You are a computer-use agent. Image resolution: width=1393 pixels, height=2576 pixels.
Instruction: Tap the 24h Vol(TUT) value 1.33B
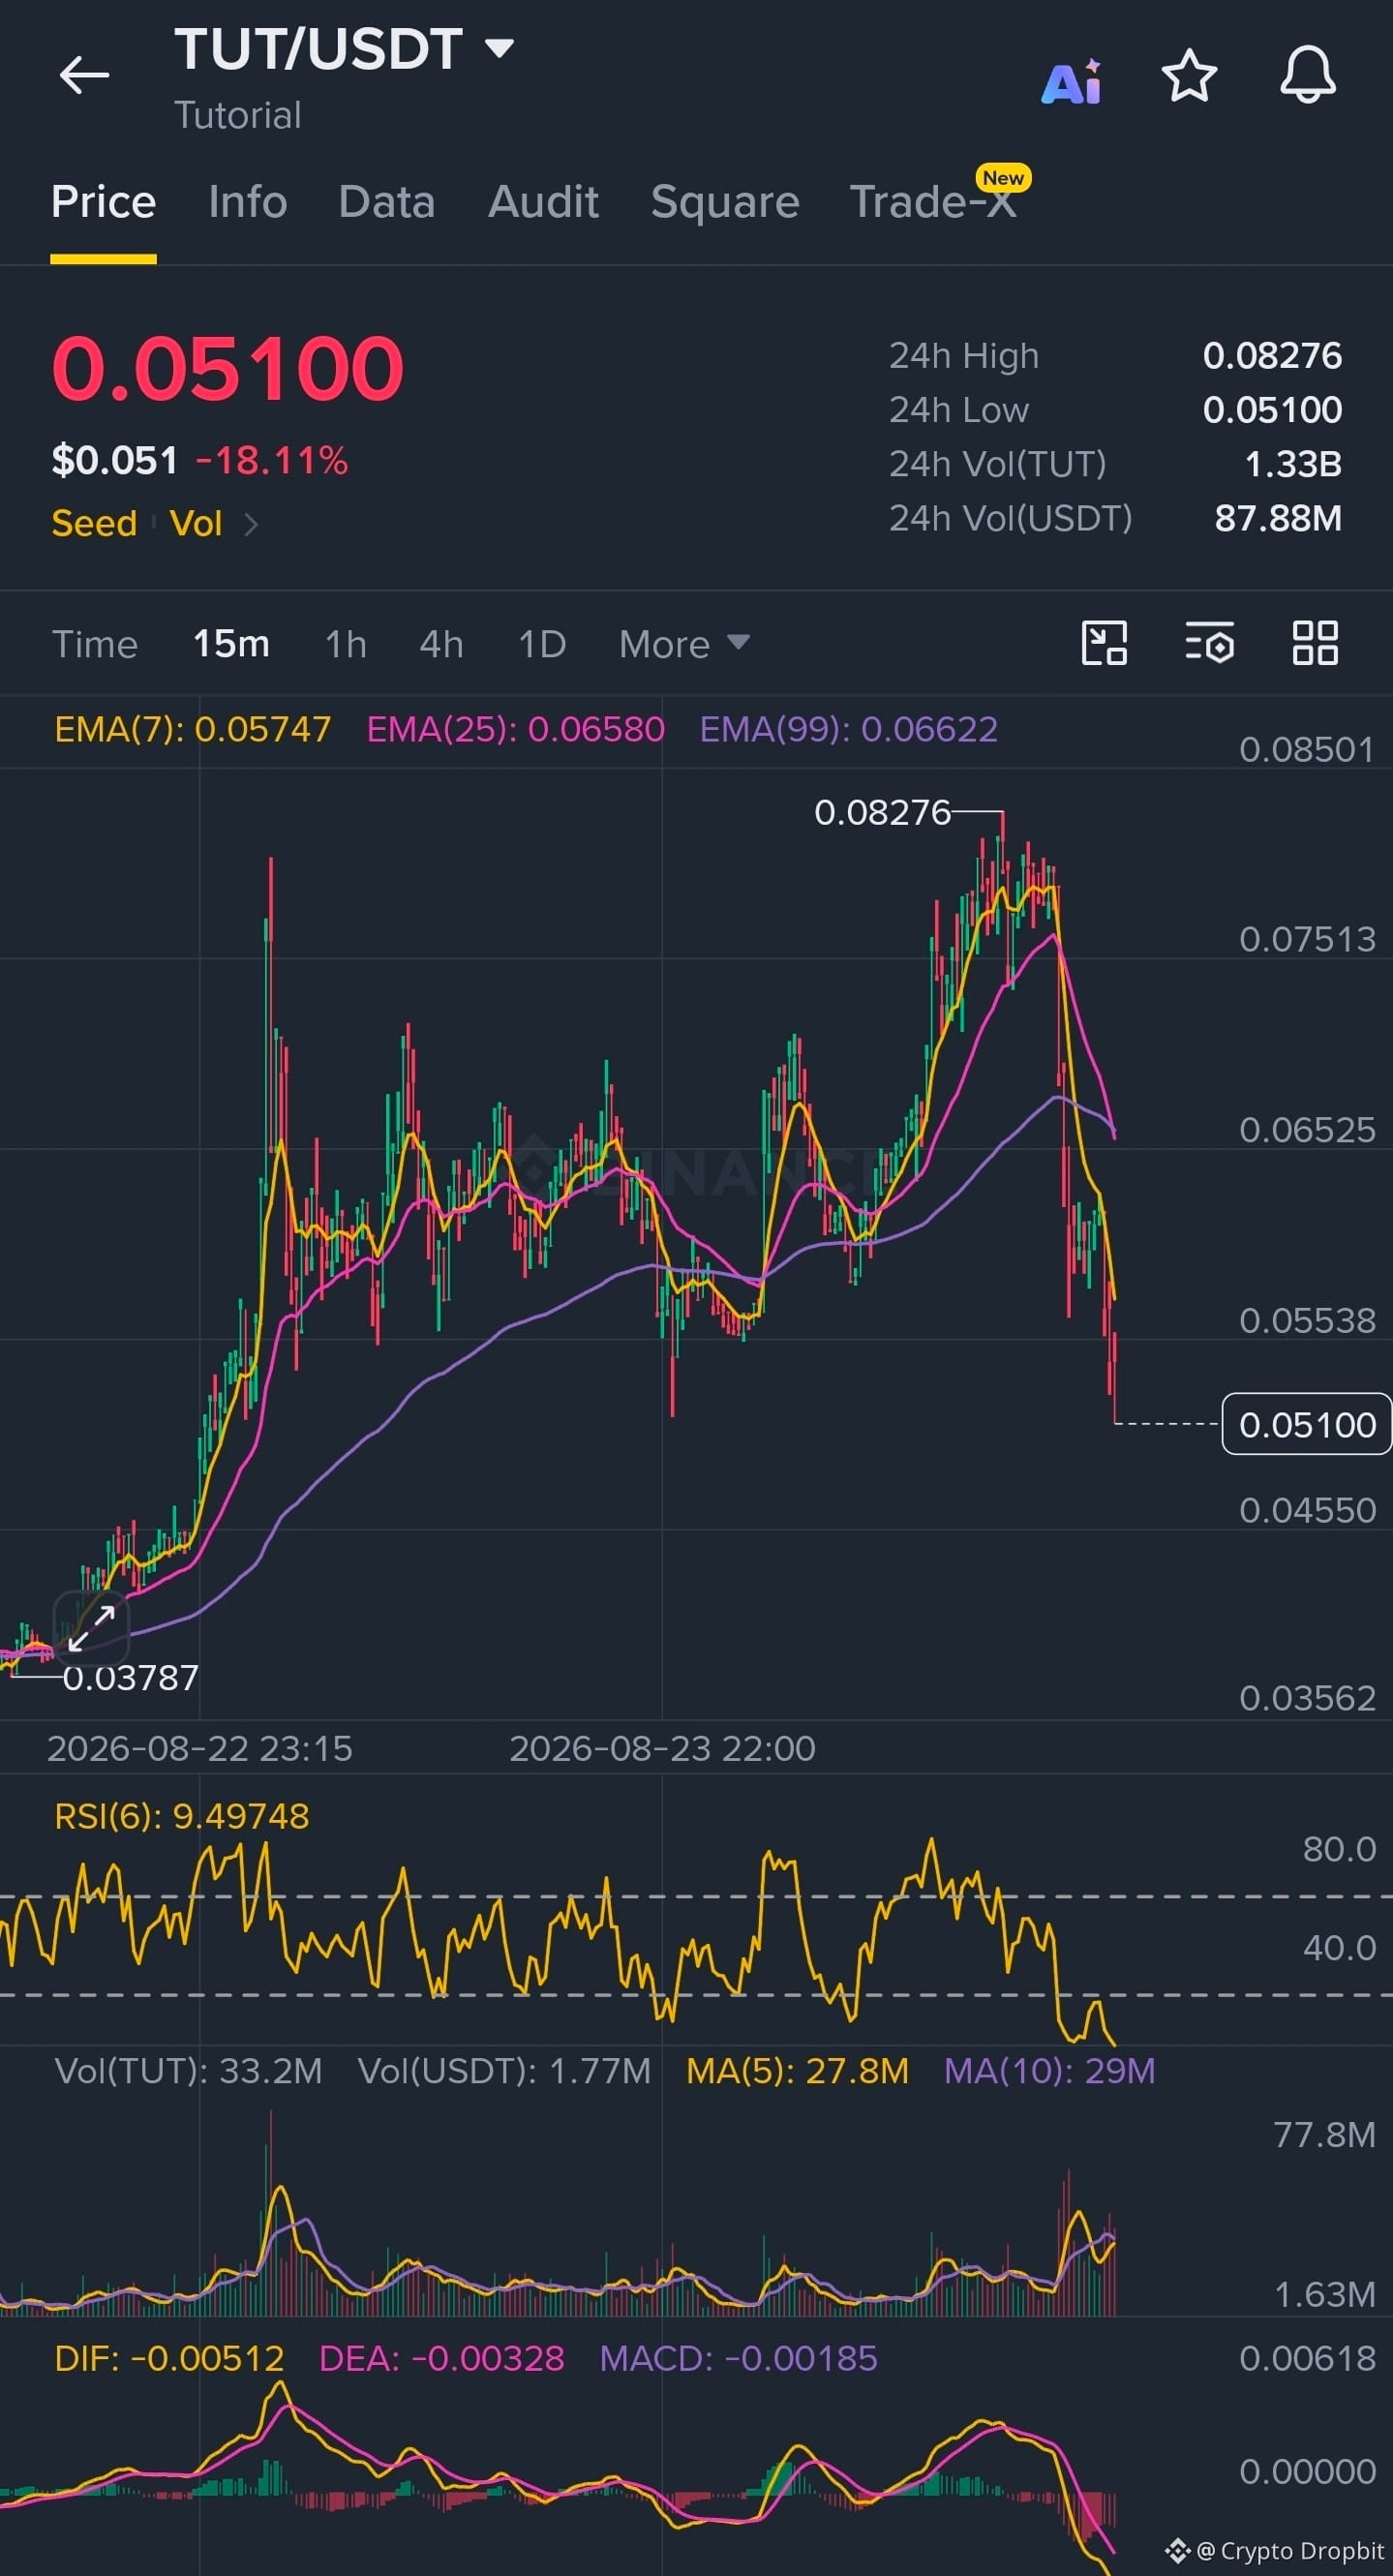pyautogui.click(x=1293, y=464)
